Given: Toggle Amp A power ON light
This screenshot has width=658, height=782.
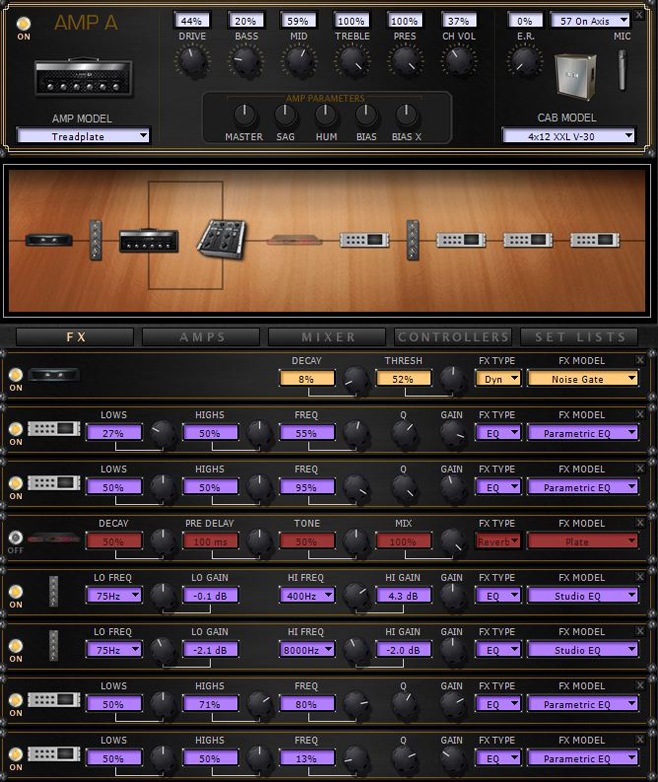Looking at the screenshot, I should tap(23, 23).
